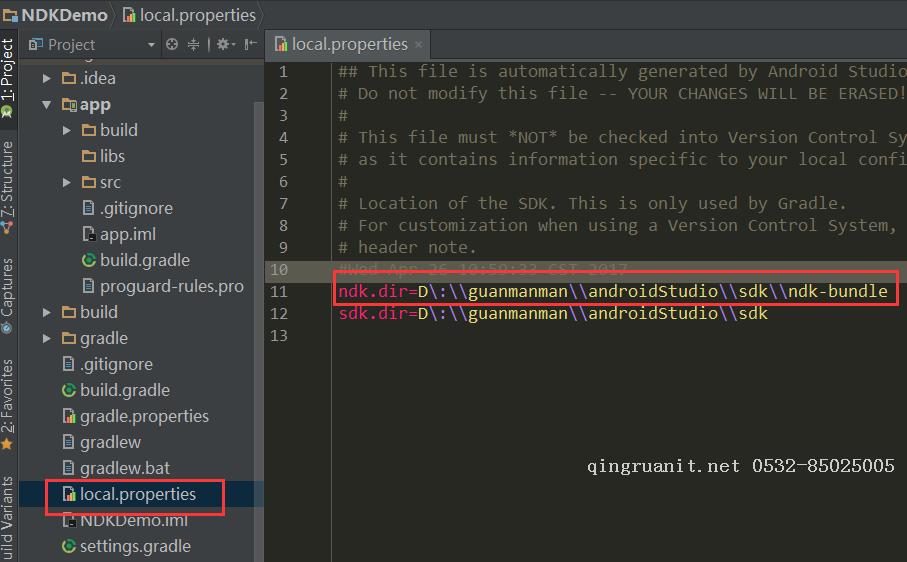Click local.properties in the breadcrumb bar
This screenshot has height=562, width=907.
190,15
